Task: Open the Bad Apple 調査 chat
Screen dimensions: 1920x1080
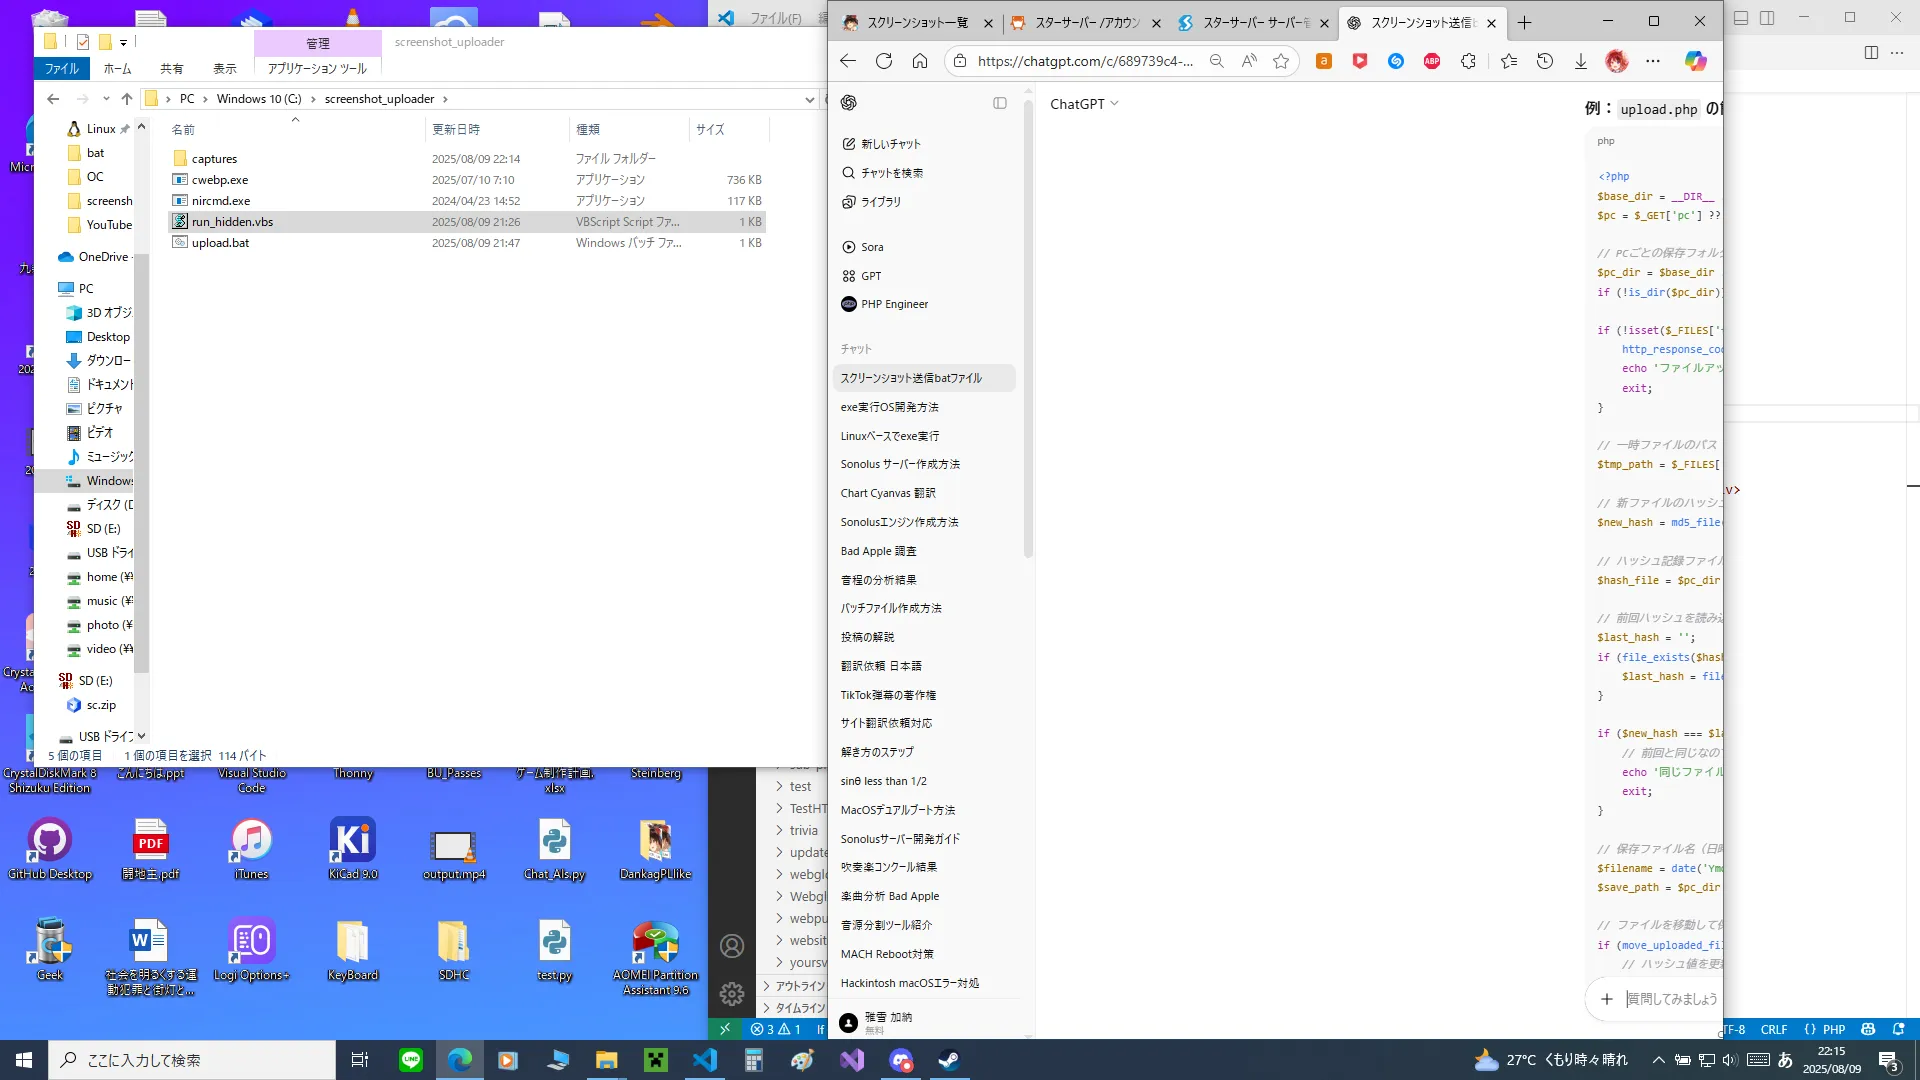Action: (x=879, y=551)
